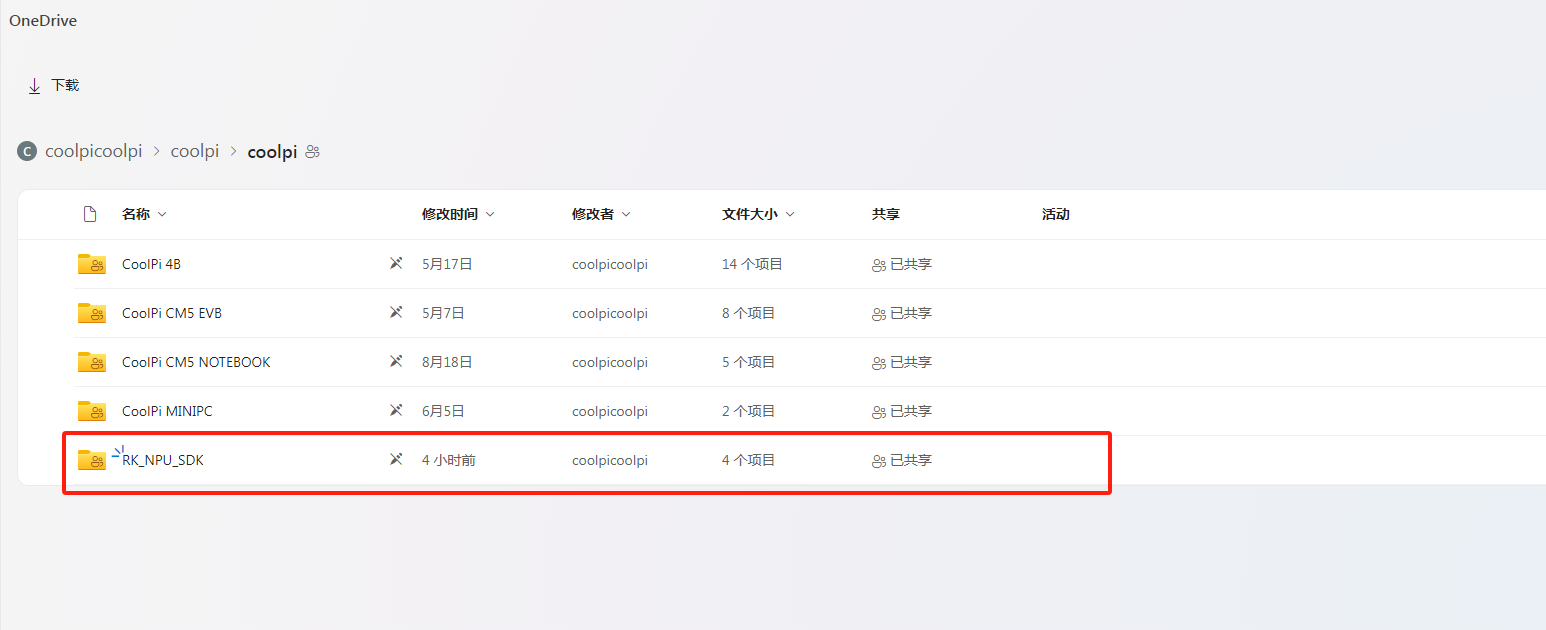This screenshot has width=1546, height=630.
Task: Click the download arrow icon
Action: [x=34, y=86]
